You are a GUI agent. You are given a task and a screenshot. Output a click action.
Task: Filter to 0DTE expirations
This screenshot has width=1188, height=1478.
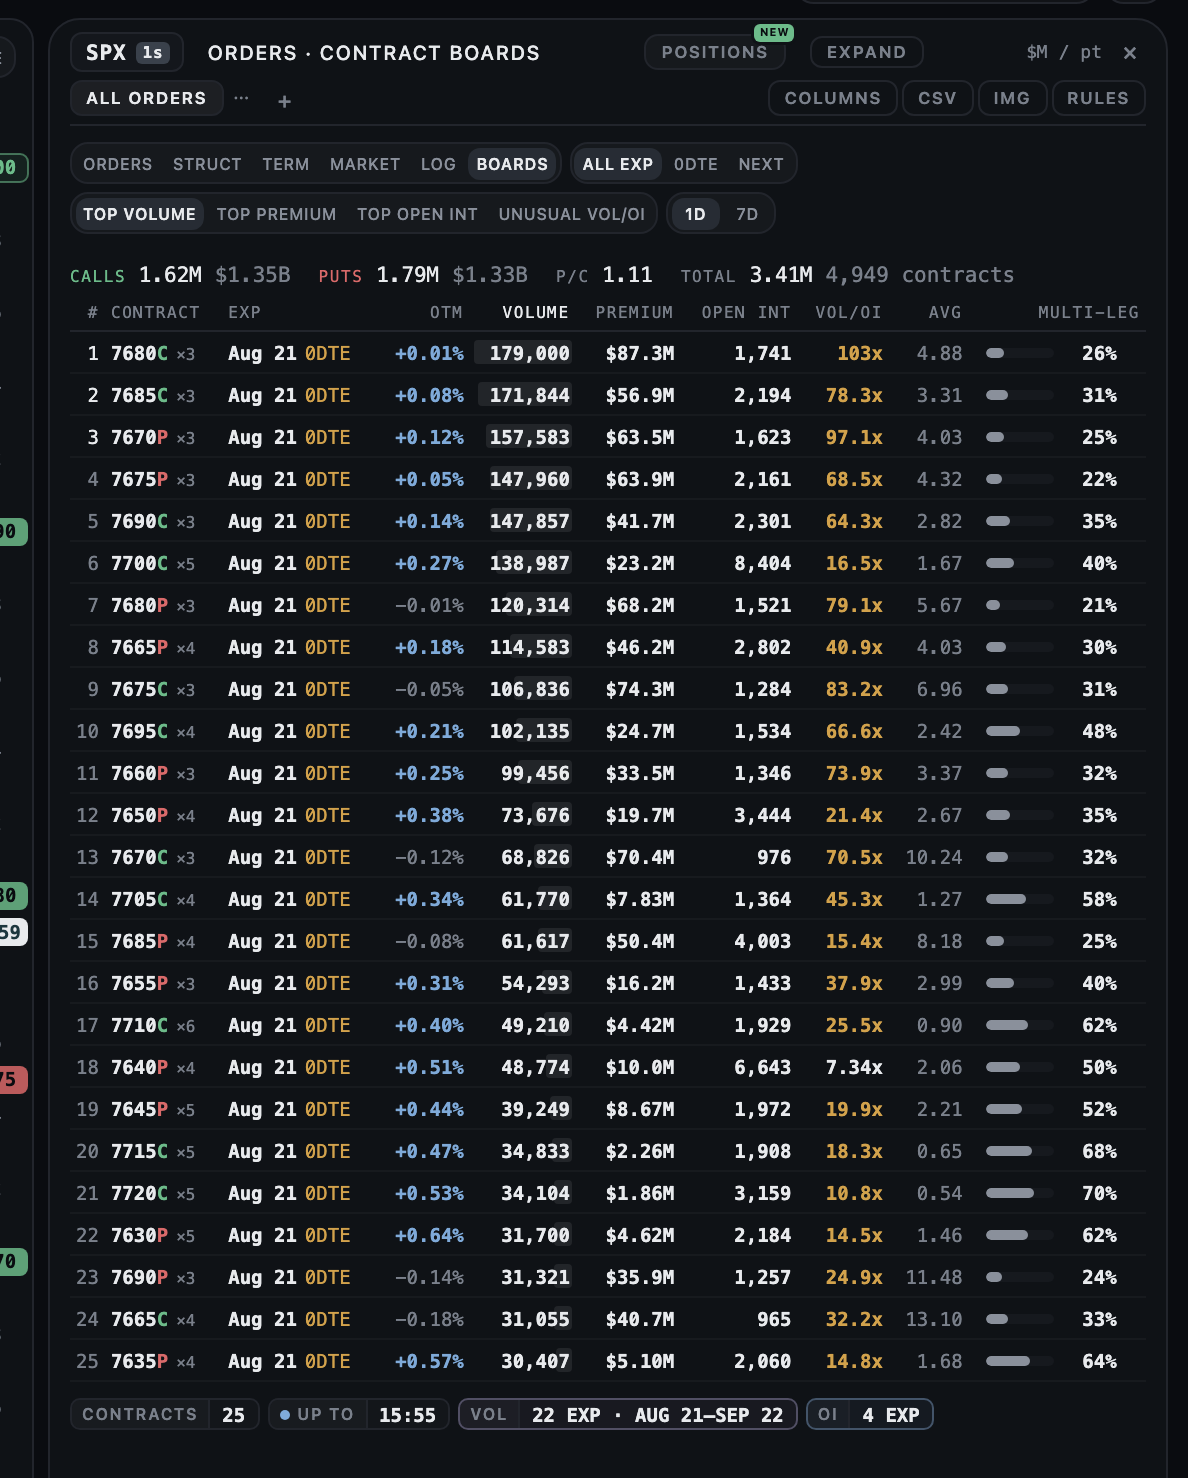(696, 164)
